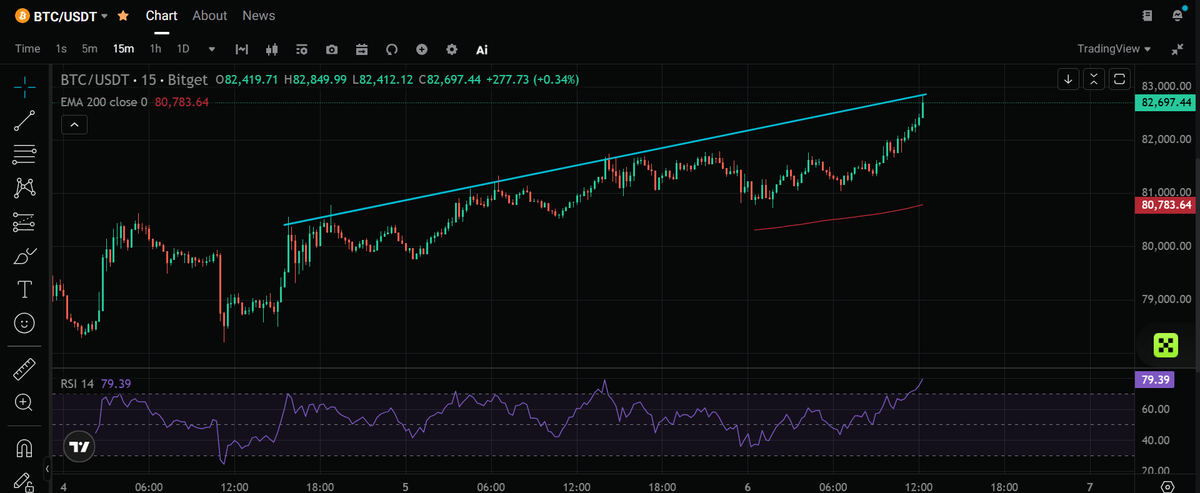The height and width of the screenshot is (493, 1200).
Task: Select the 5m timeframe
Action: point(90,49)
